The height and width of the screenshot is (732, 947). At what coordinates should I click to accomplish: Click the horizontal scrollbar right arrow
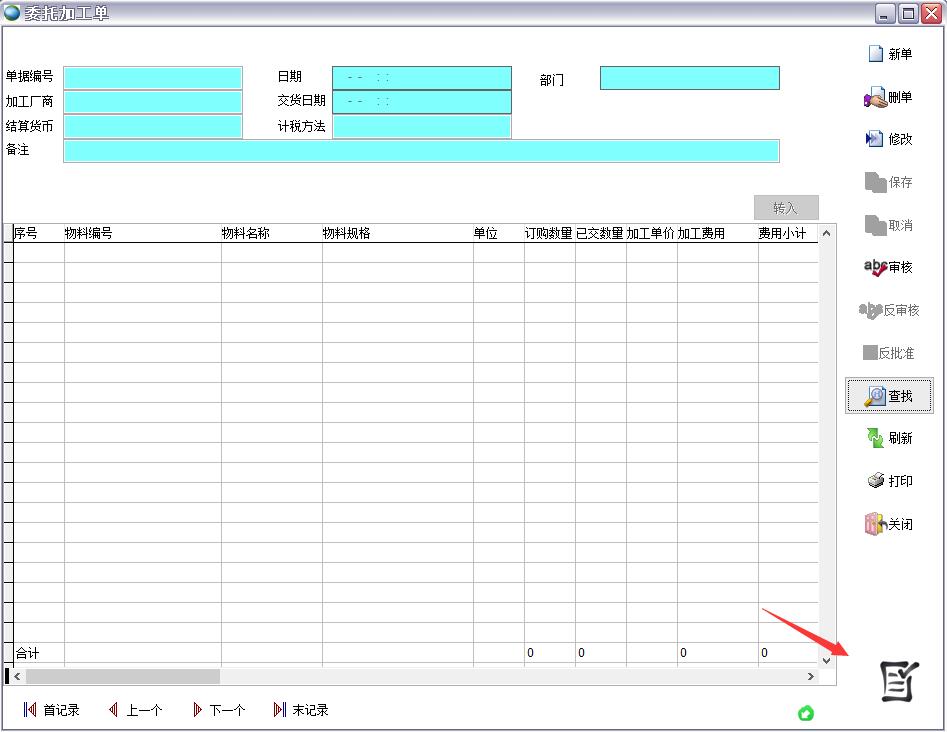pyautogui.click(x=810, y=677)
